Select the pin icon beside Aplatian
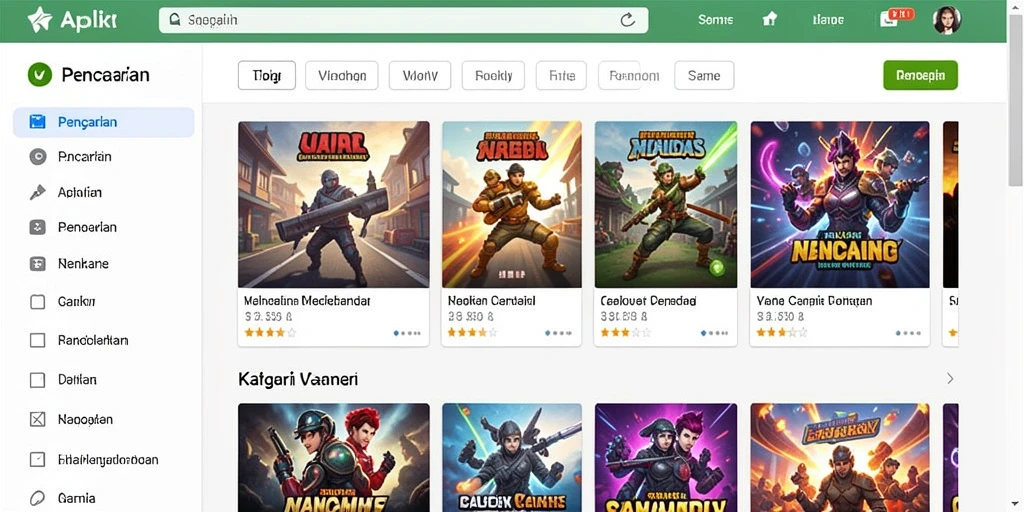This screenshot has width=1024, height=512. tap(38, 192)
